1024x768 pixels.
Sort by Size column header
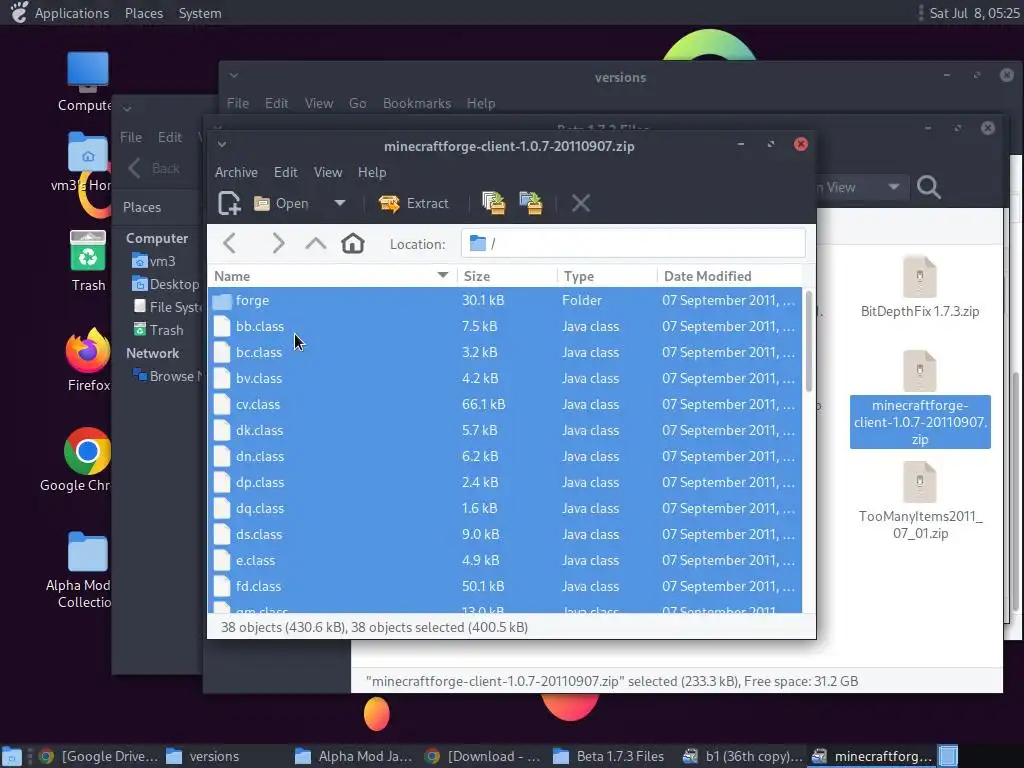click(x=507, y=276)
